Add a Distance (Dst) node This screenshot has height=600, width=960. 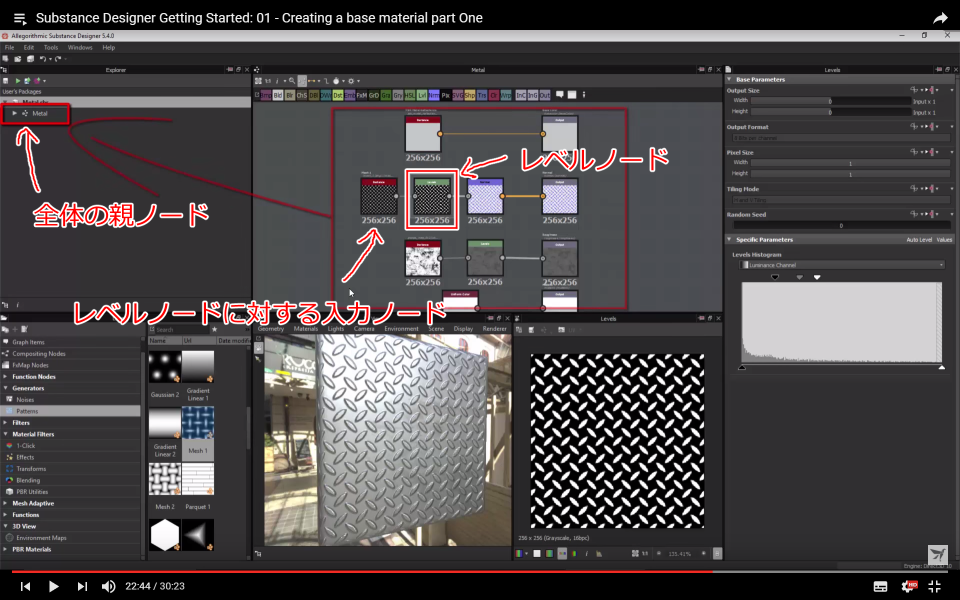click(338, 95)
